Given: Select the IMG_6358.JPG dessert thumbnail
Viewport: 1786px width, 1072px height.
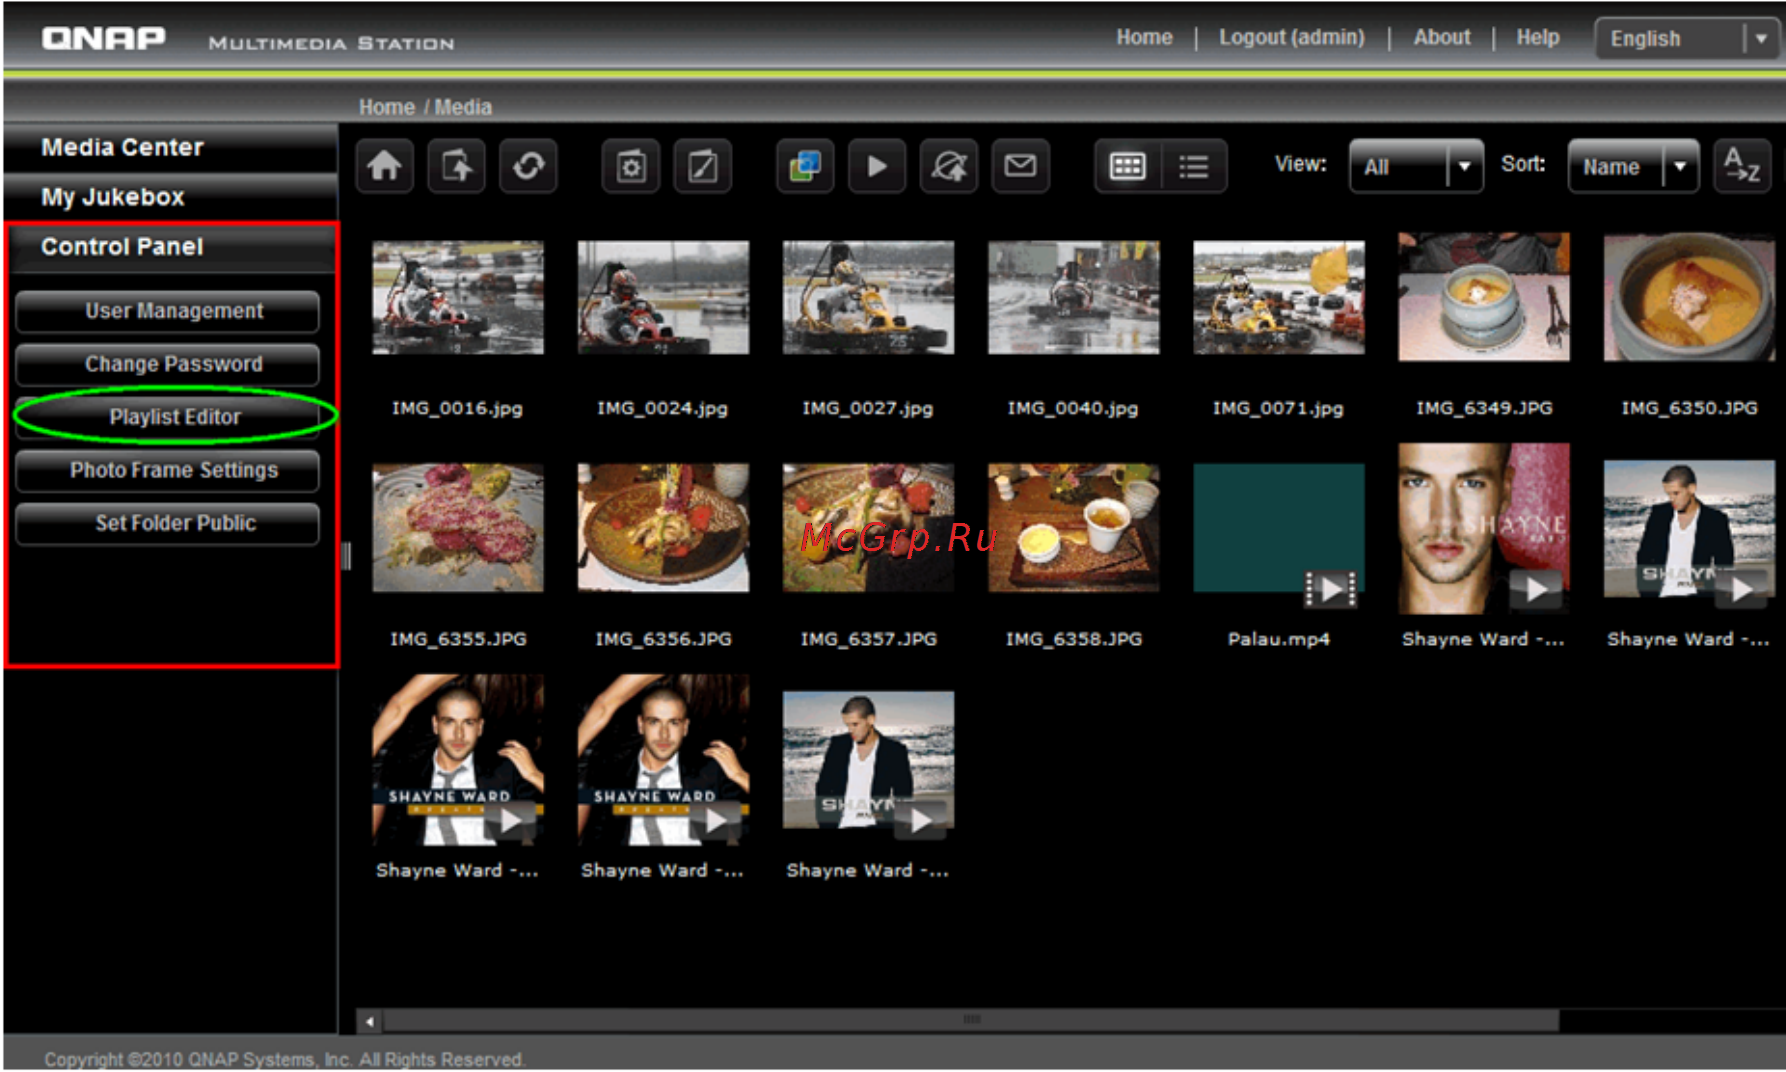Looking at the screenshot, I should tap(1073, 528).
